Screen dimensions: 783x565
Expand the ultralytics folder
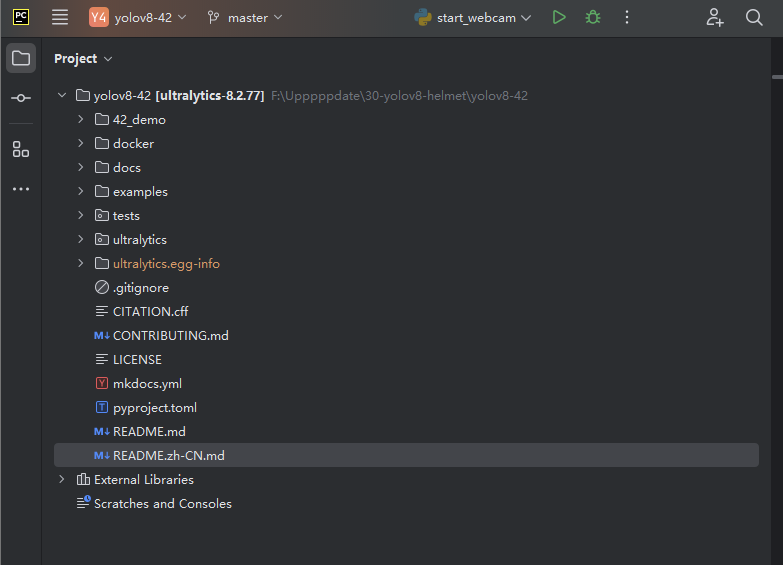80,239
